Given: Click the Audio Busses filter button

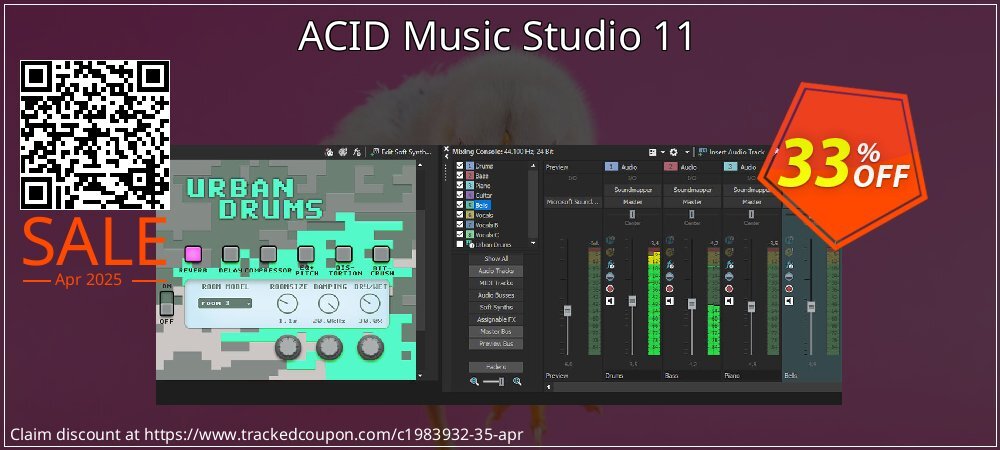Looking at the screenshot, I should pos(496,295).
